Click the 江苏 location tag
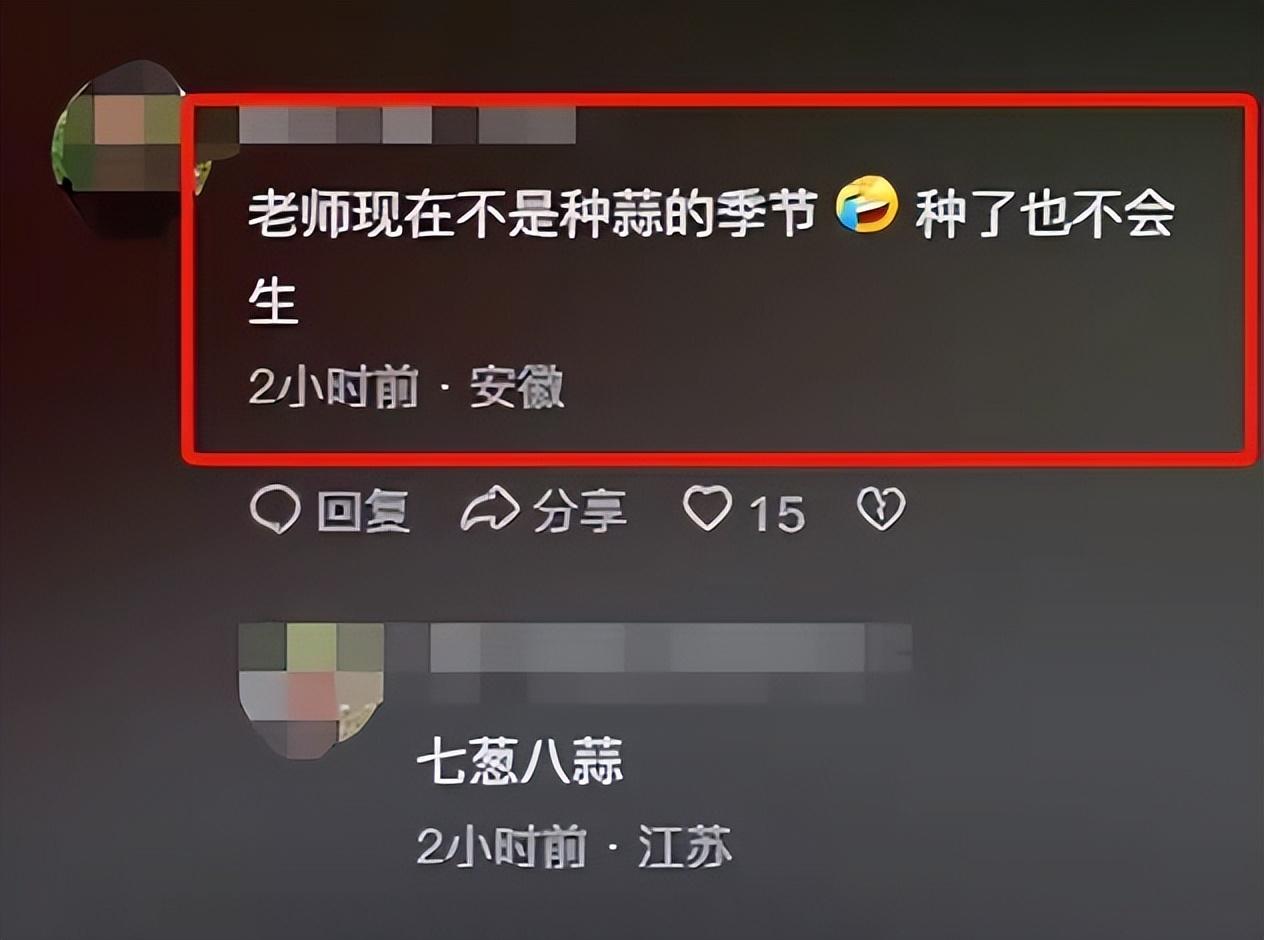The image size is (1264, 940). pyautogui.click(x=685, y=849)
